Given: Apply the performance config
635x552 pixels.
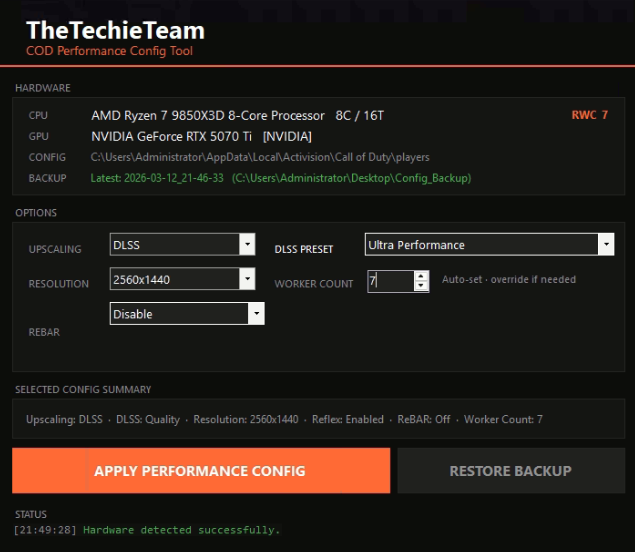Looking at the screenshot, I should tap(201, 471).
